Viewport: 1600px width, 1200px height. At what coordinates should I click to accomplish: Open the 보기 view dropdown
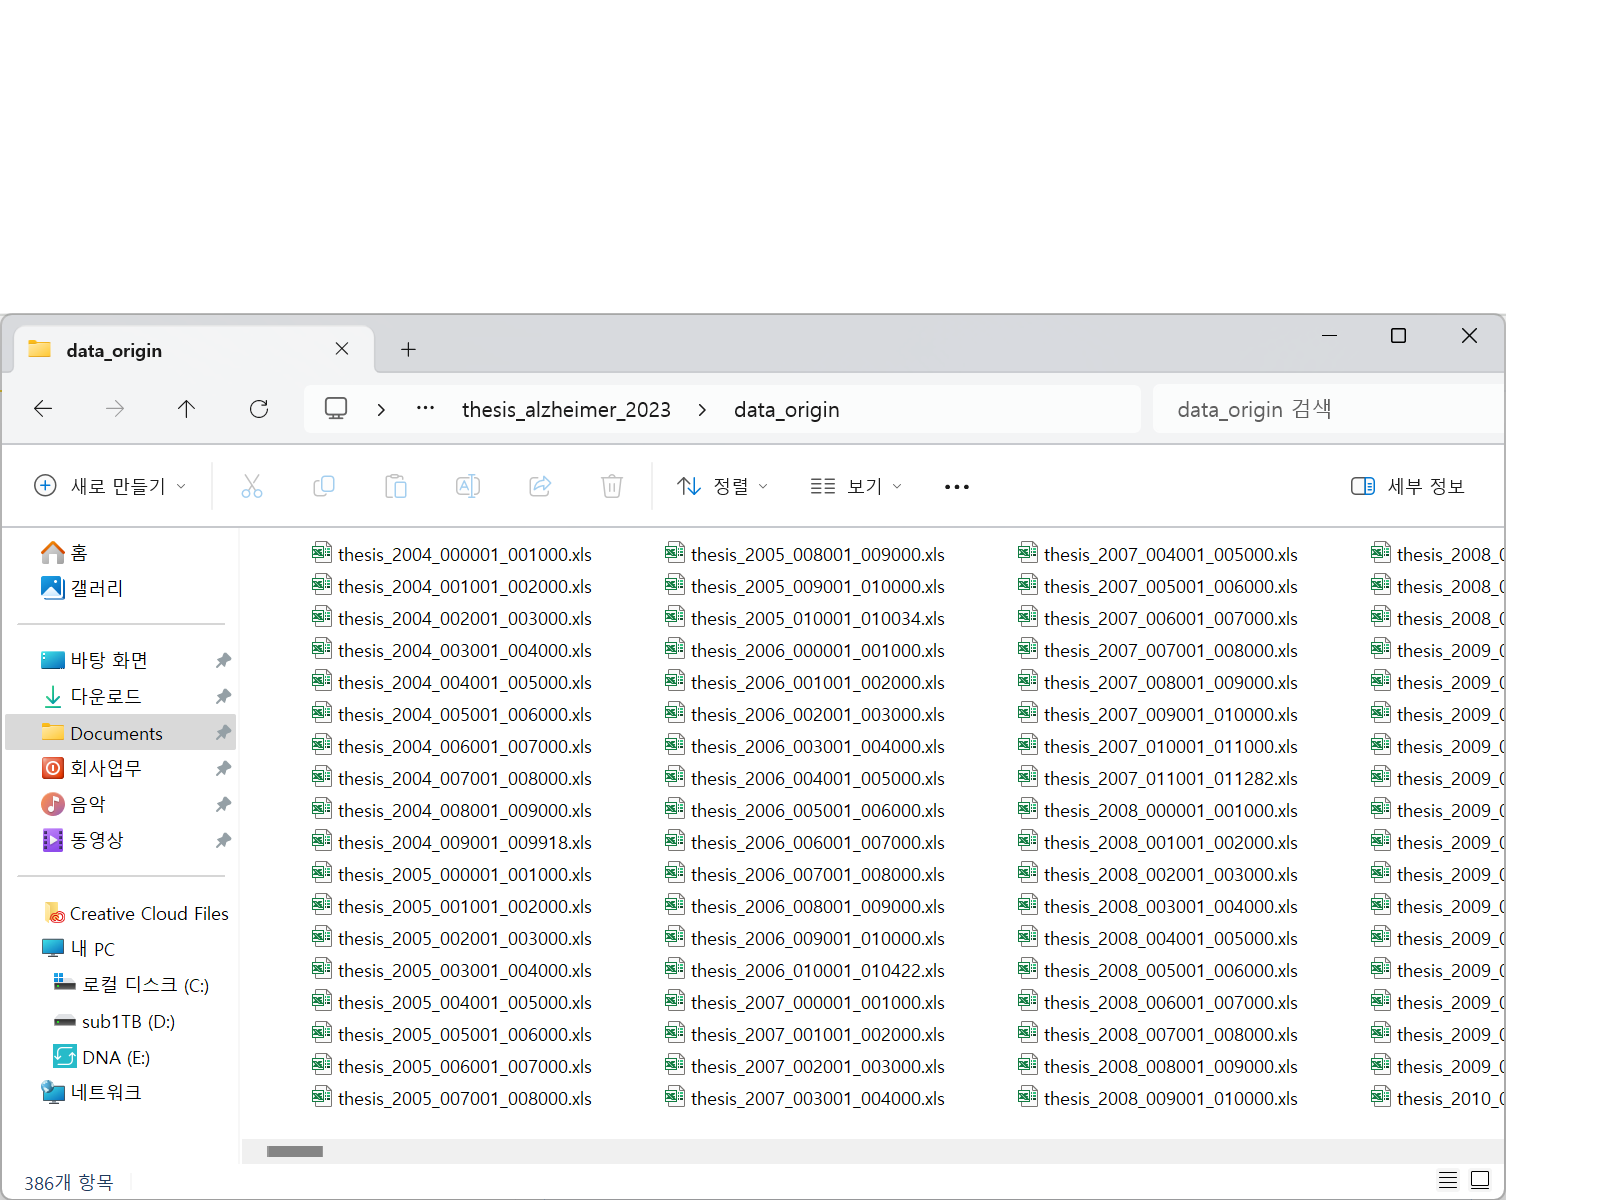[x=856, y=487]
